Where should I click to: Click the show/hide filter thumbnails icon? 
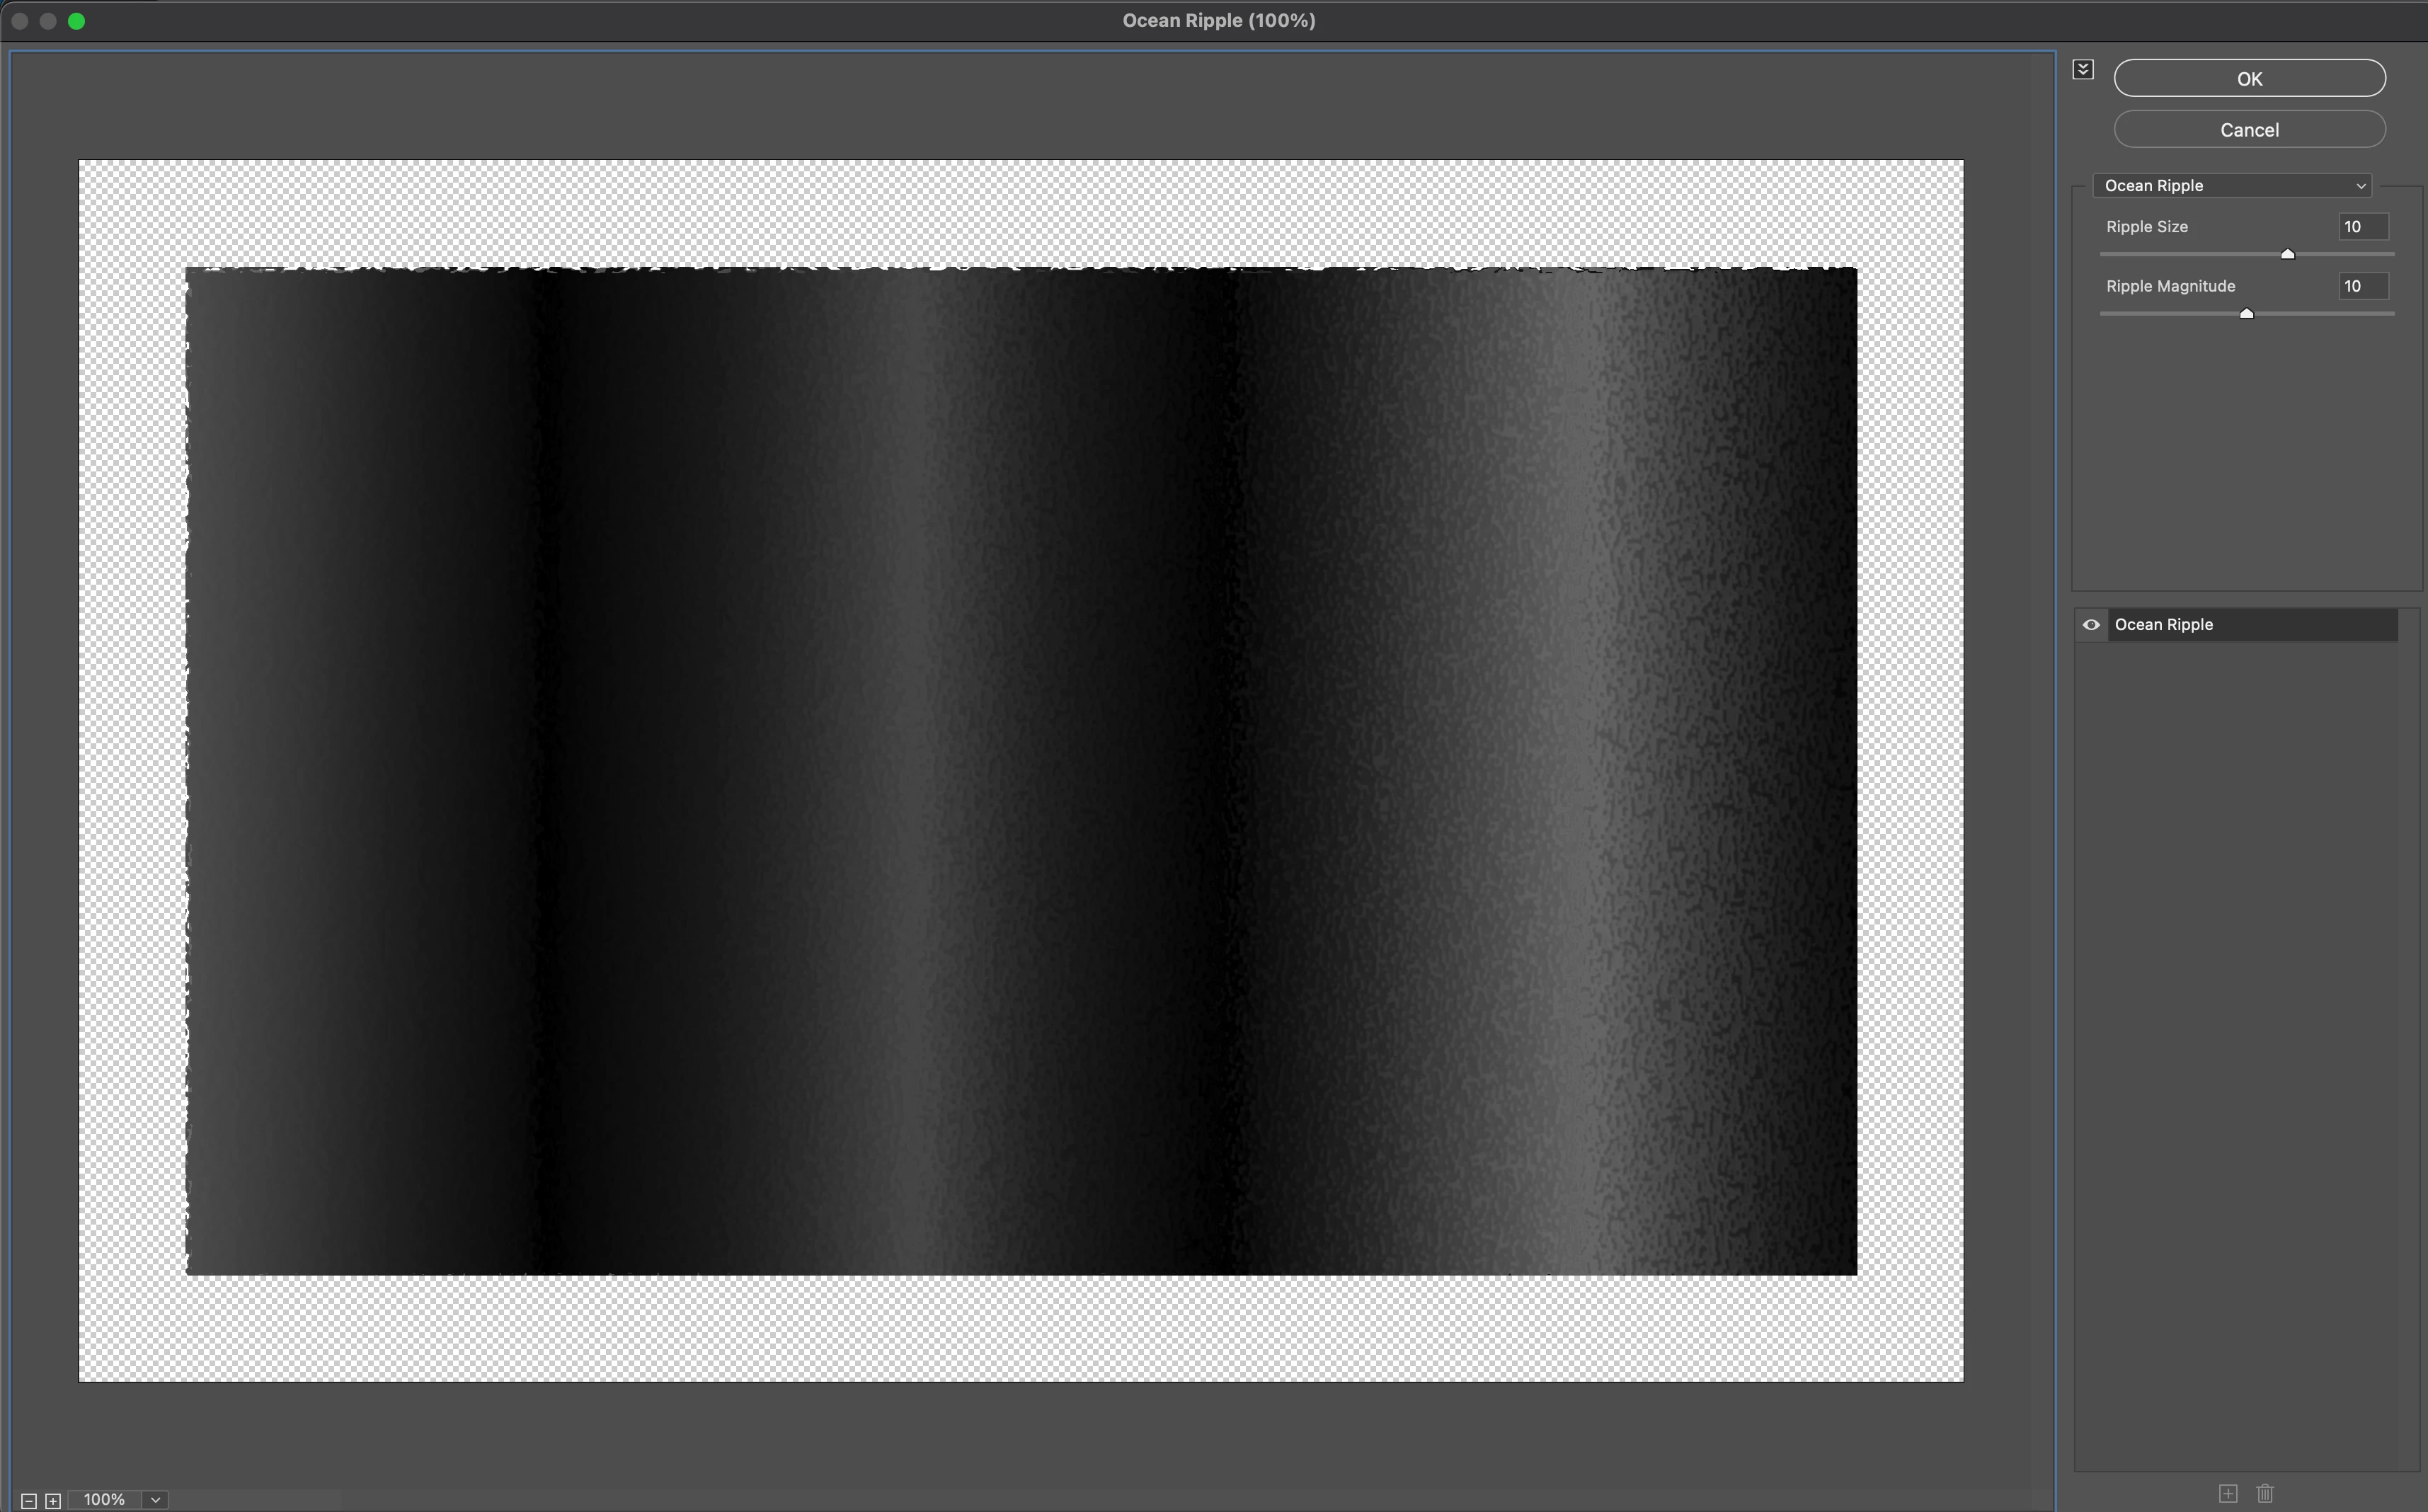click(2083, 69)
